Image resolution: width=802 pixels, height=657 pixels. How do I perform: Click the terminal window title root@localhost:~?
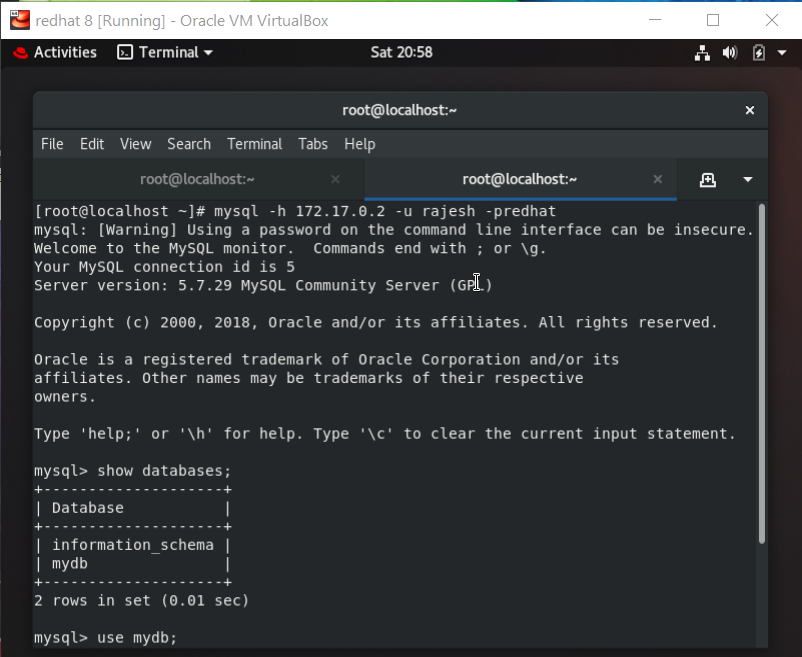coord(399,110)
